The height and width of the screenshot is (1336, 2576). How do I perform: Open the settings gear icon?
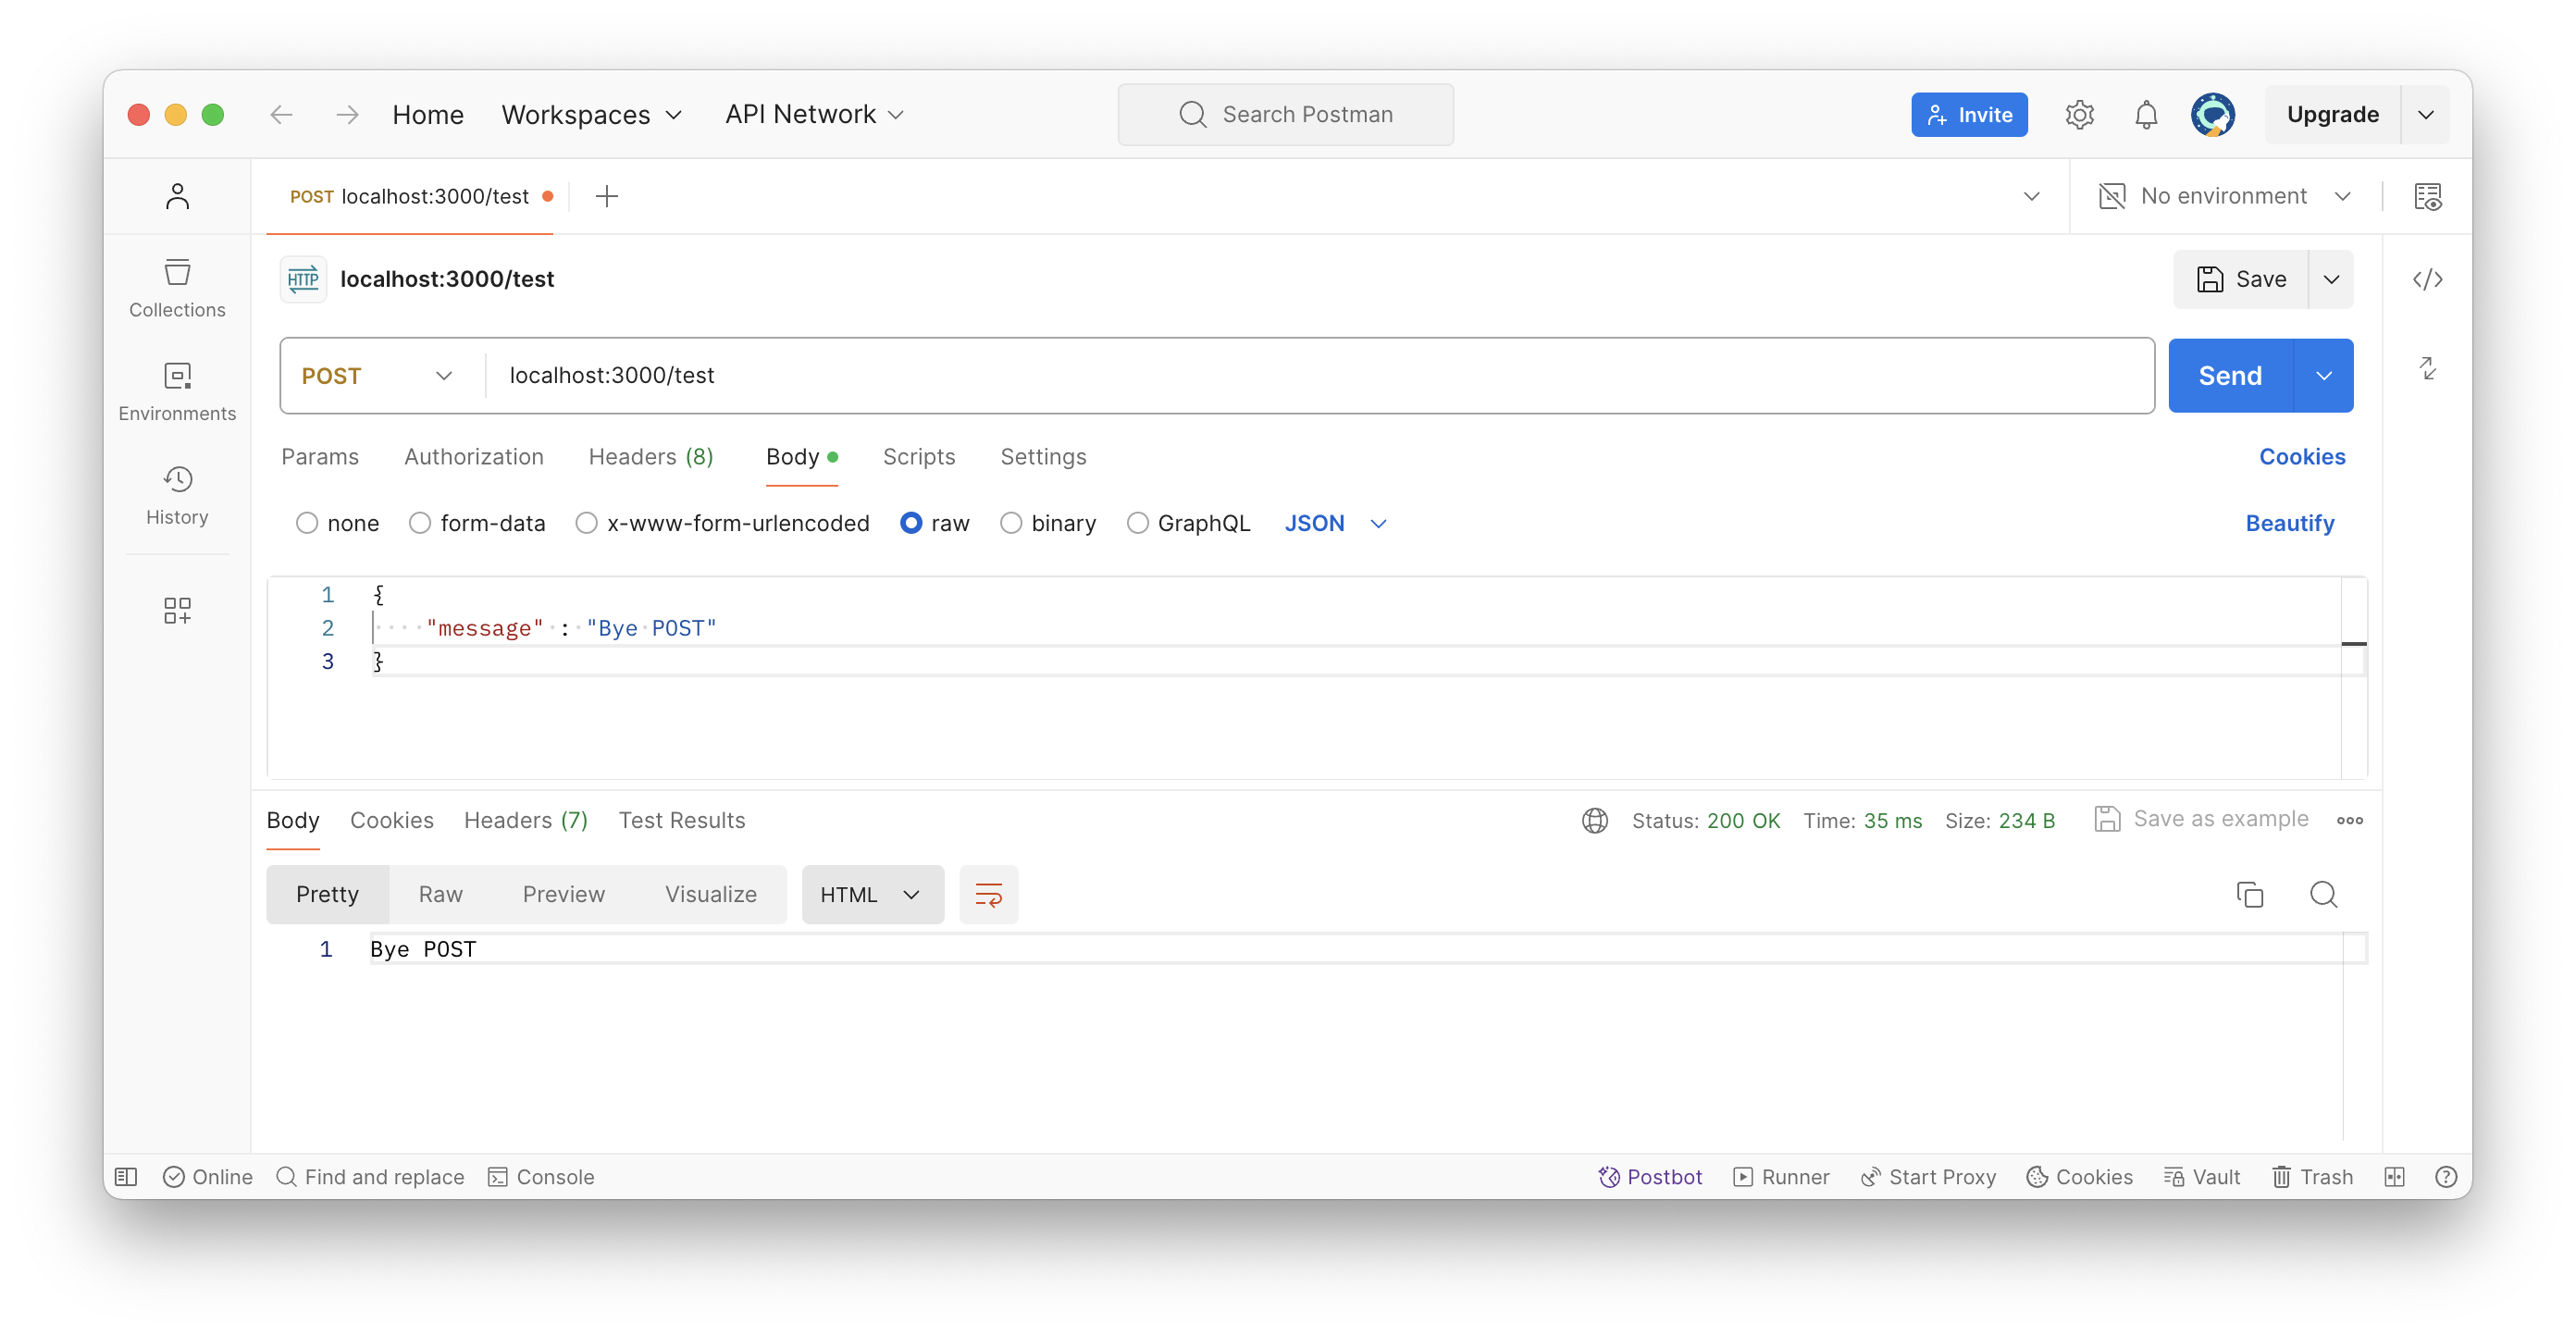point(2079,115)
